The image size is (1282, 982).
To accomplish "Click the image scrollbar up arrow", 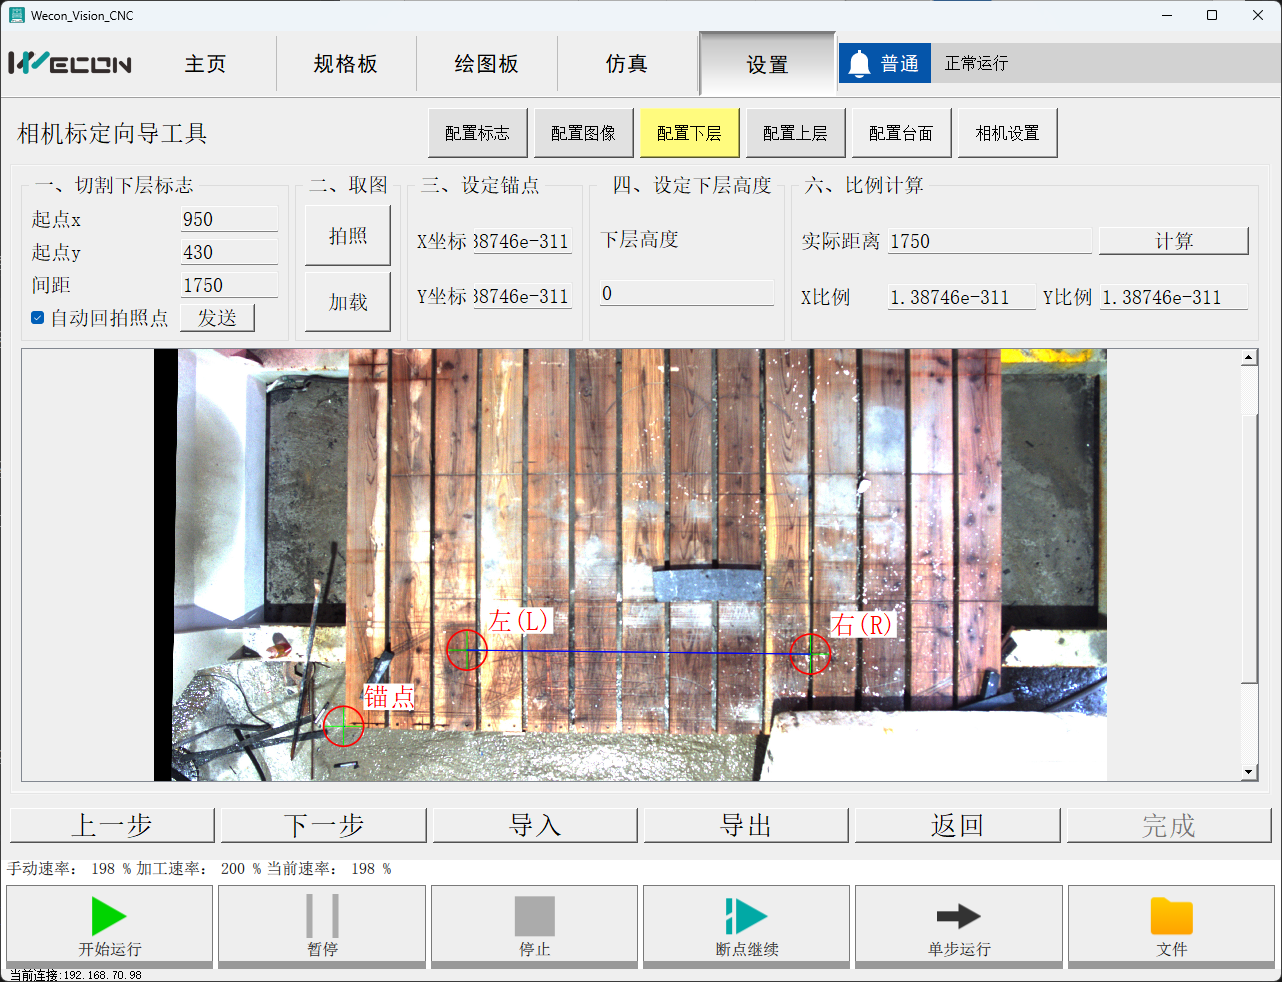I will coord(1248,358).
